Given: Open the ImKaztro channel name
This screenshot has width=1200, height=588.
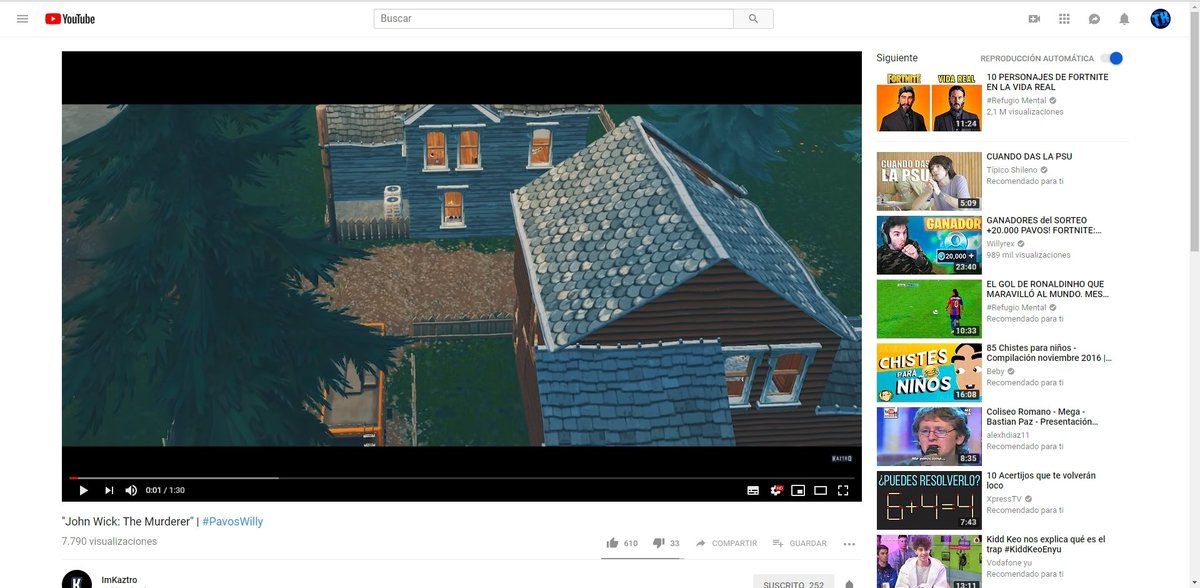Looking at the screenshot, I should [x=119, y=580].
